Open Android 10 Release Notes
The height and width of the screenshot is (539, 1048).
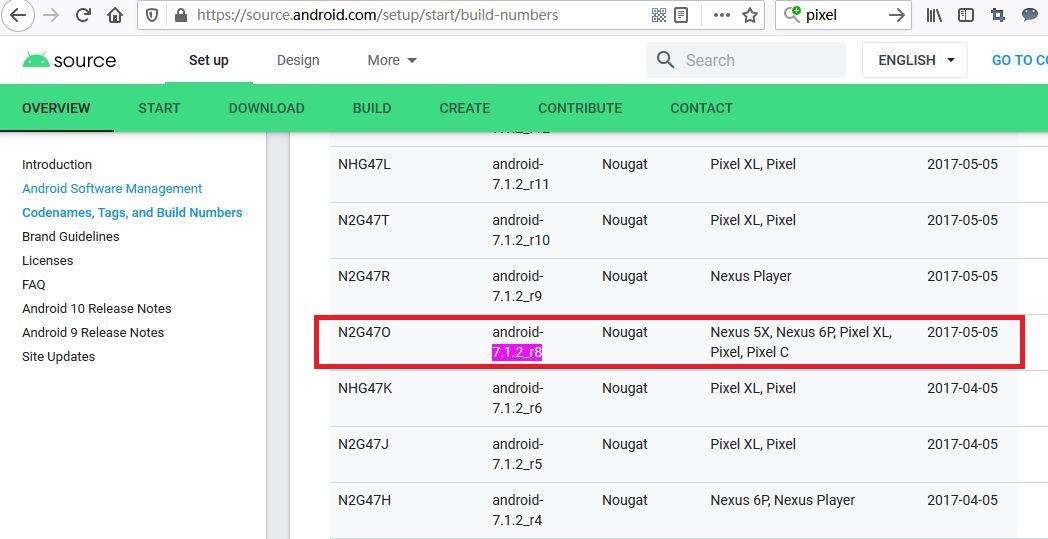click(97, 309)
